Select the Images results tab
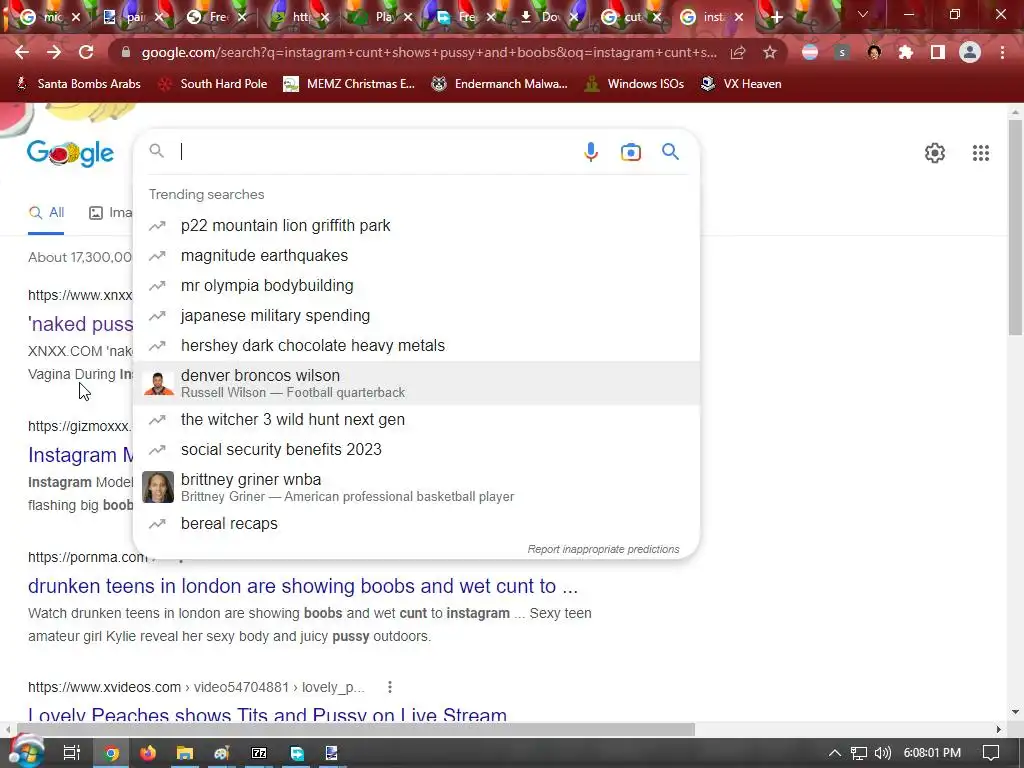Screen dimensions: 1024x768 (110, 212)
